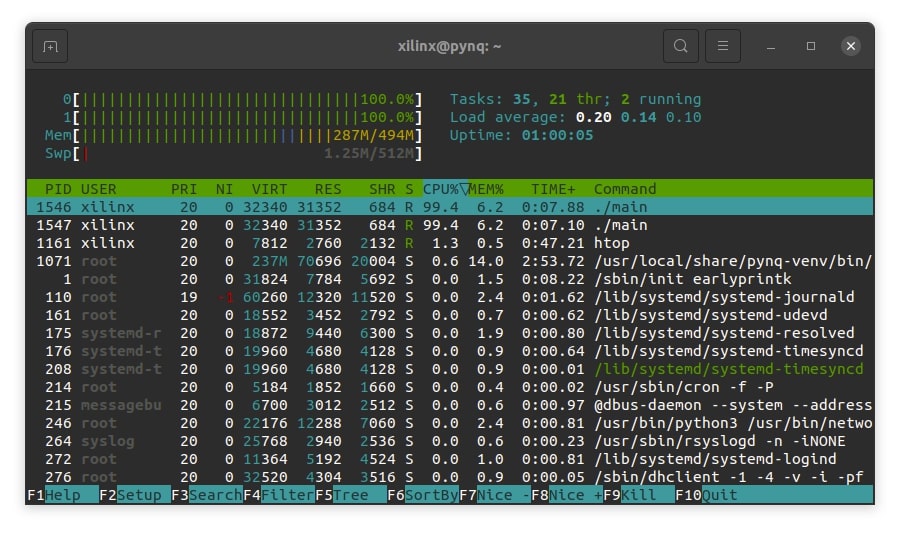Image resolution: width=900 pixels, height=533 pixels.
Task: Select the /usr/sbin/cron -f -P row
Action: (450, 387)
